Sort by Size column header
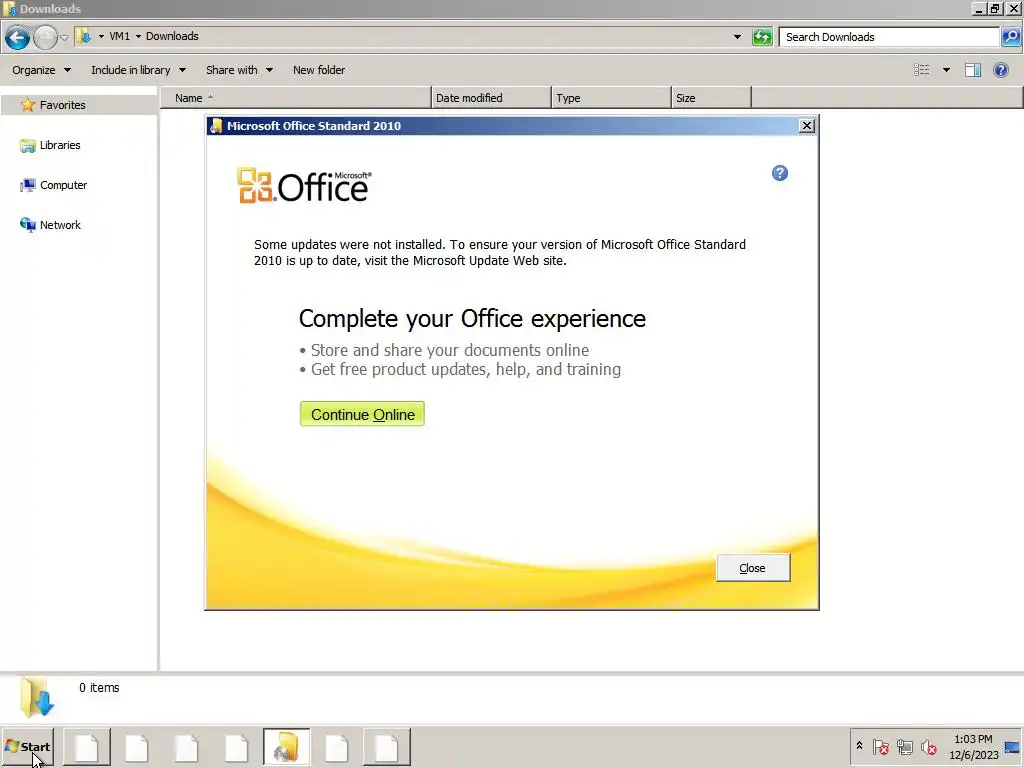This screenshot has height=768, width=1024. click(x=711, y=98)
